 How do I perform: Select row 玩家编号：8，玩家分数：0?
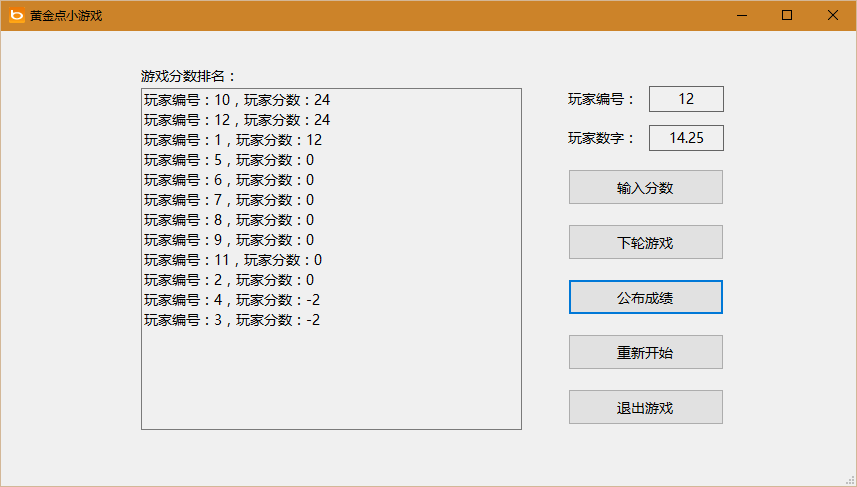tap(331, 220)
